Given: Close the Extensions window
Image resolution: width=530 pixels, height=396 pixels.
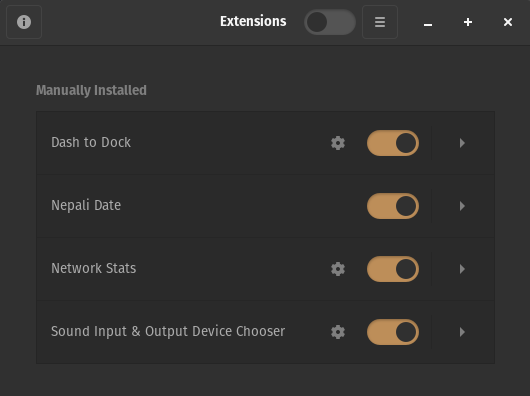Looking at the screenshot, I should (x=508, y=22).
